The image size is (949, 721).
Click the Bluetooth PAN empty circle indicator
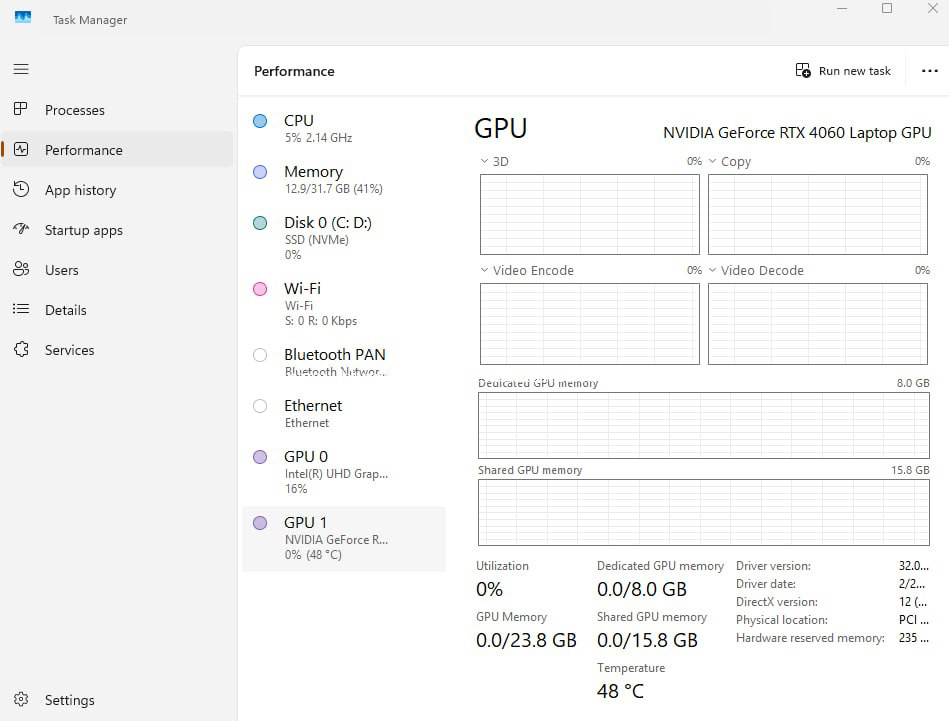coord(260,355)
